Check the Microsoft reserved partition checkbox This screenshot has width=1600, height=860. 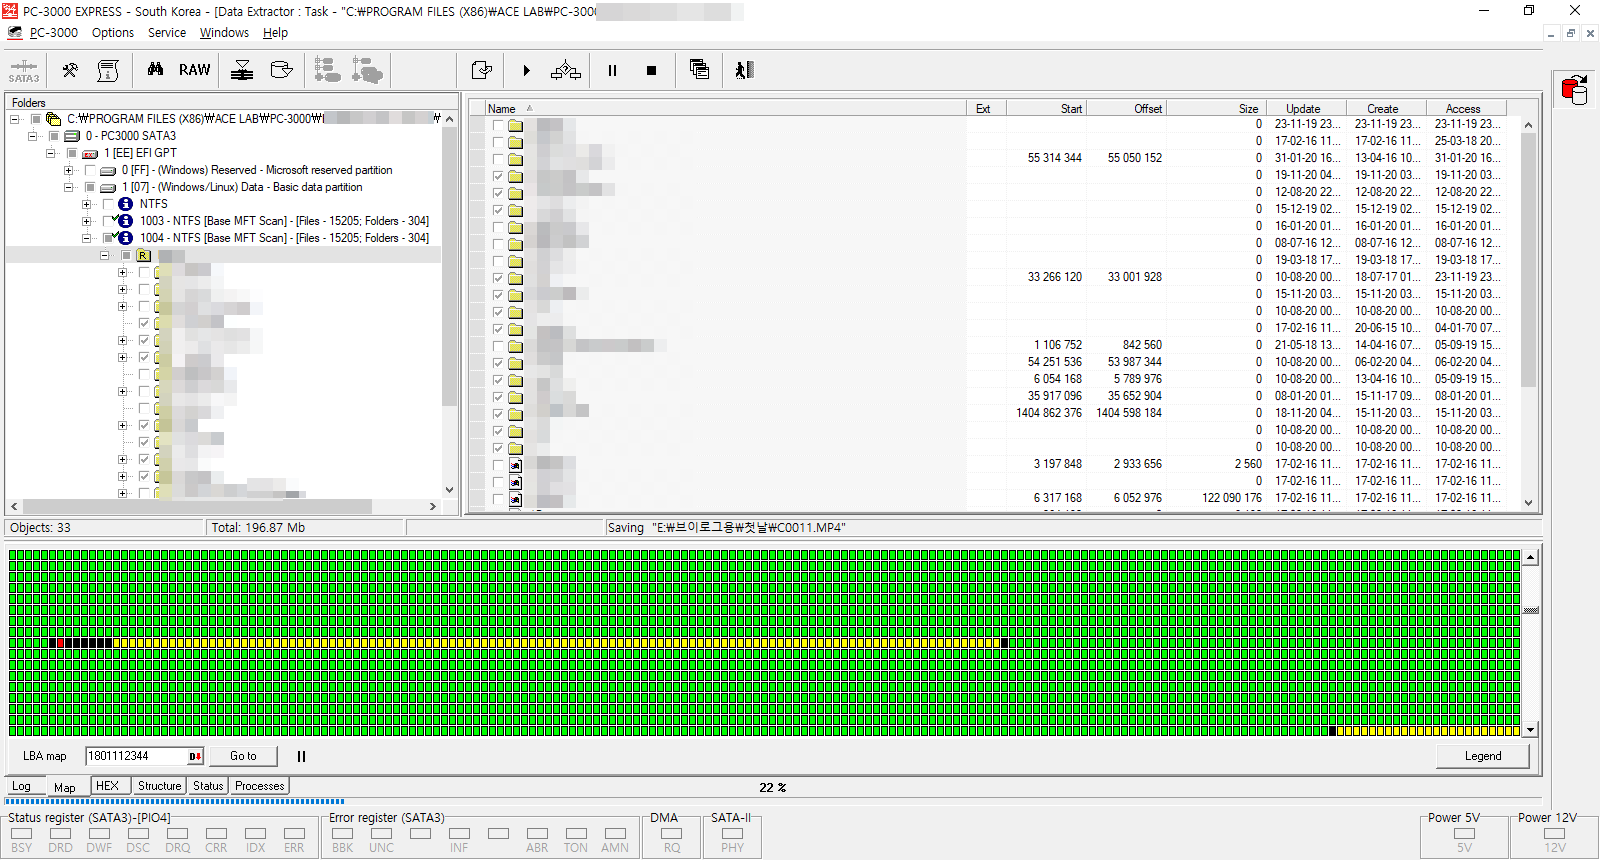[90, 170]
